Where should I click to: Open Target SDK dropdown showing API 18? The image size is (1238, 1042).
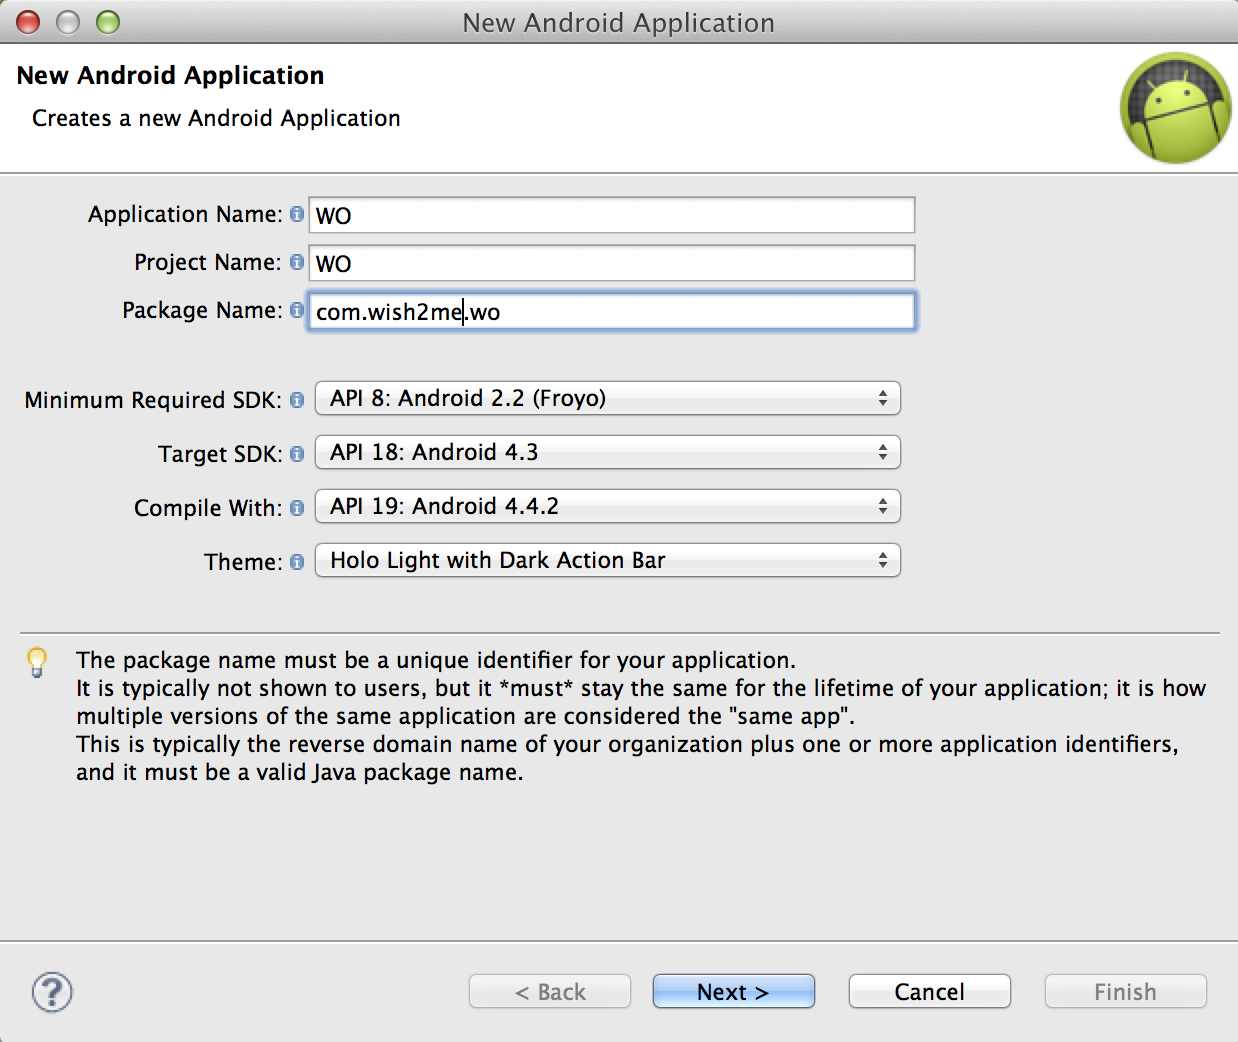coord(608,452)
